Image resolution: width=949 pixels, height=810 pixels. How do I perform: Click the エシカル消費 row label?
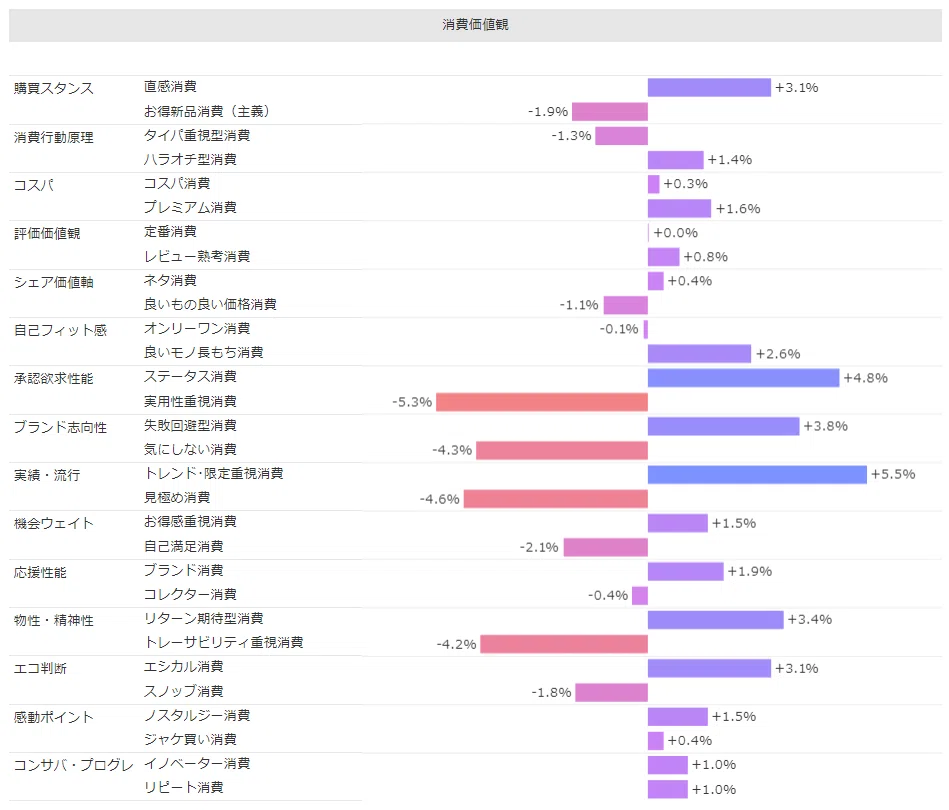coord(183,667)
